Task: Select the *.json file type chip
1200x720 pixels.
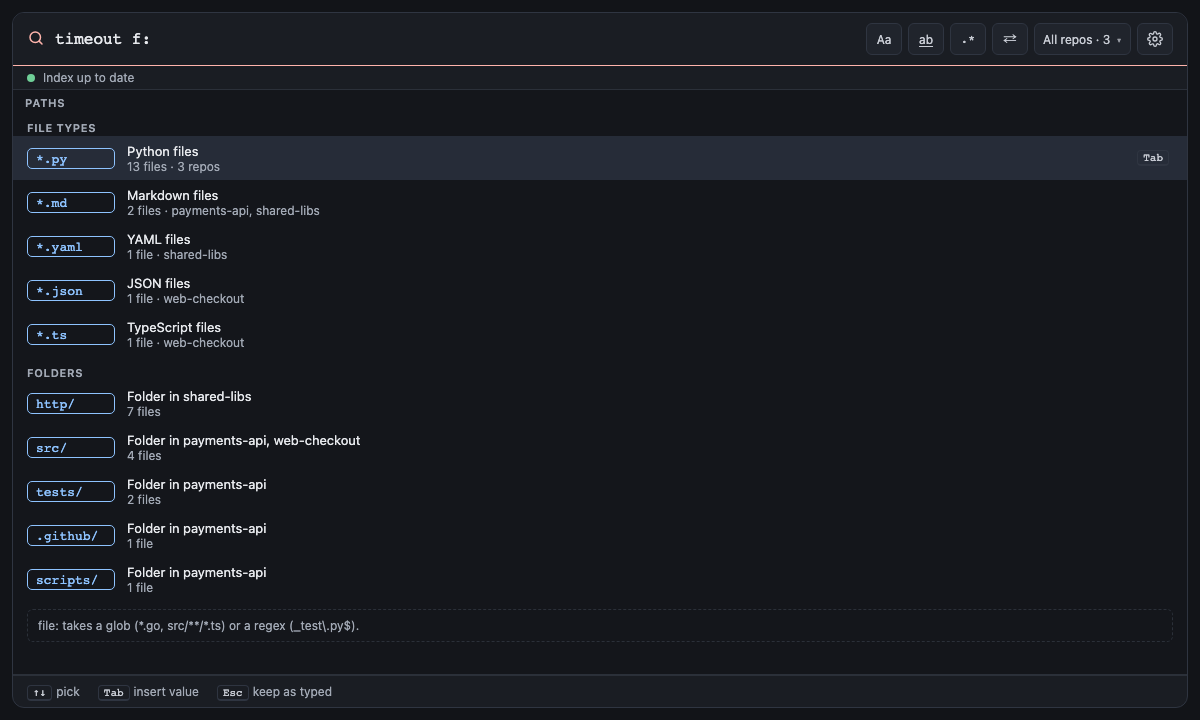Action: pos(71,291)
